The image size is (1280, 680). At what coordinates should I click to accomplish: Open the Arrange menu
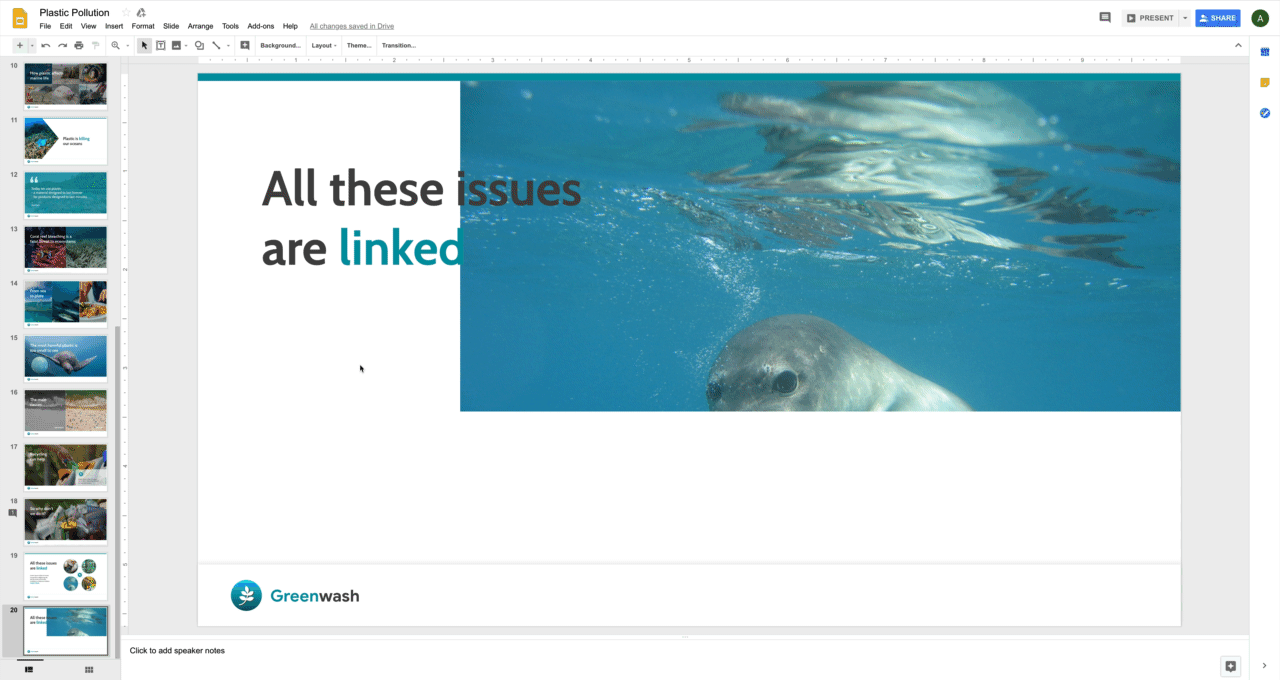201,26
